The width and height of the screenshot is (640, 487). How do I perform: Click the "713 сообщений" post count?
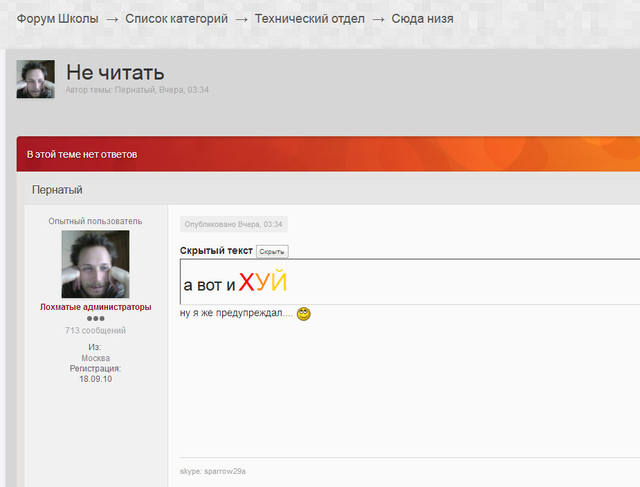[x=95, y=330]
